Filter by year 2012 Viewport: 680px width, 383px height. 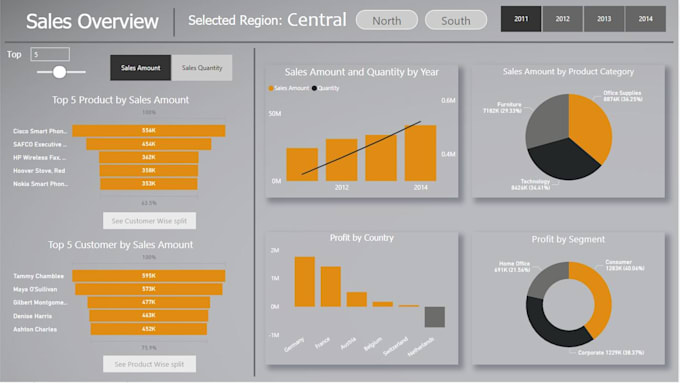tap(562, 19)
